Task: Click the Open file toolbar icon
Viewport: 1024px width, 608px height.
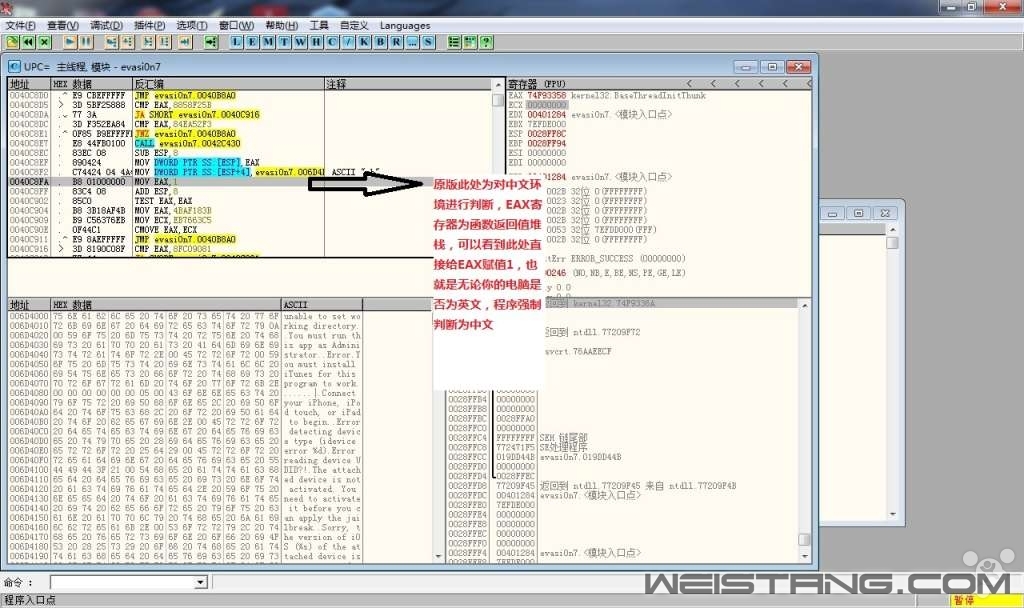Action: 12,42
